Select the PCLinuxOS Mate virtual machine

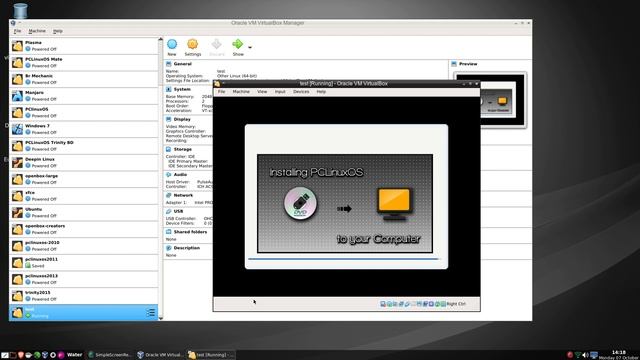(84, 62)
